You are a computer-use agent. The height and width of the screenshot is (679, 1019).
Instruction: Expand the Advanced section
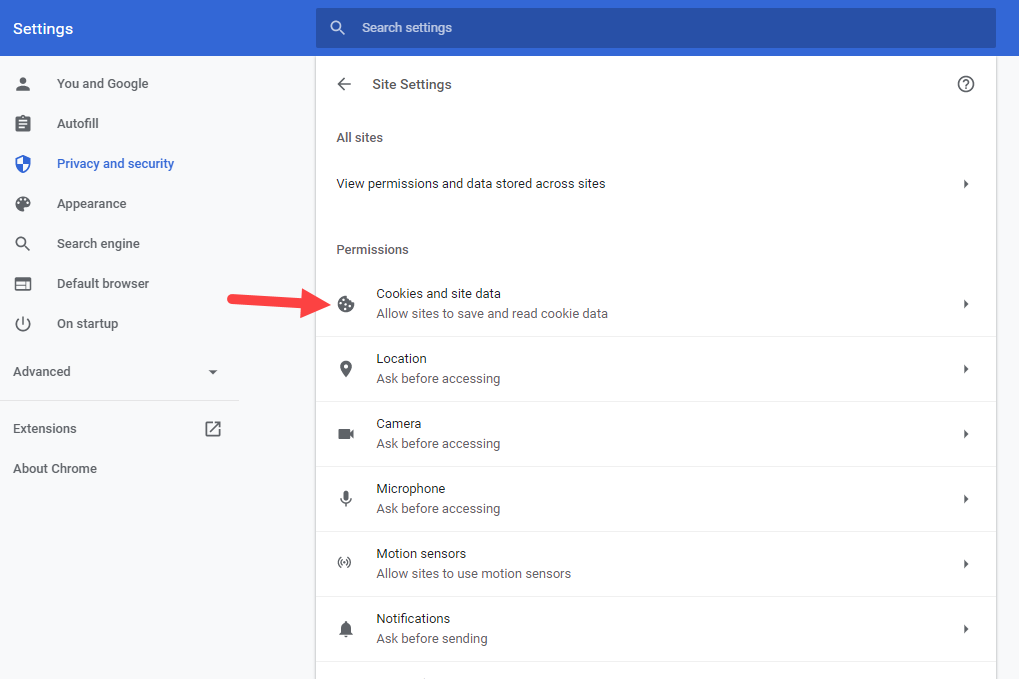[x=212, y=371]
